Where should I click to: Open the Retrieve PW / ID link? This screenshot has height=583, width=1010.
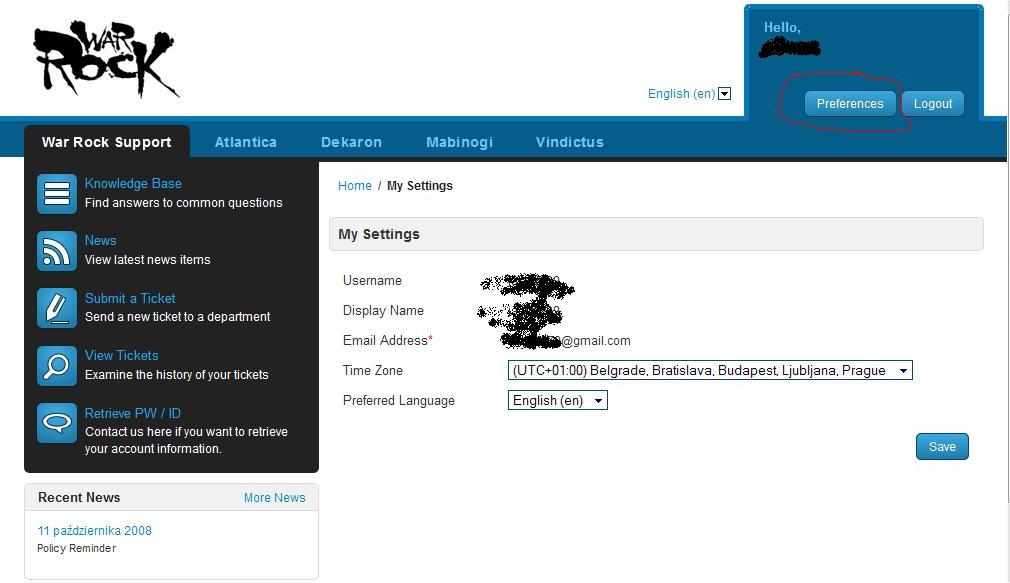coord(133,414)
